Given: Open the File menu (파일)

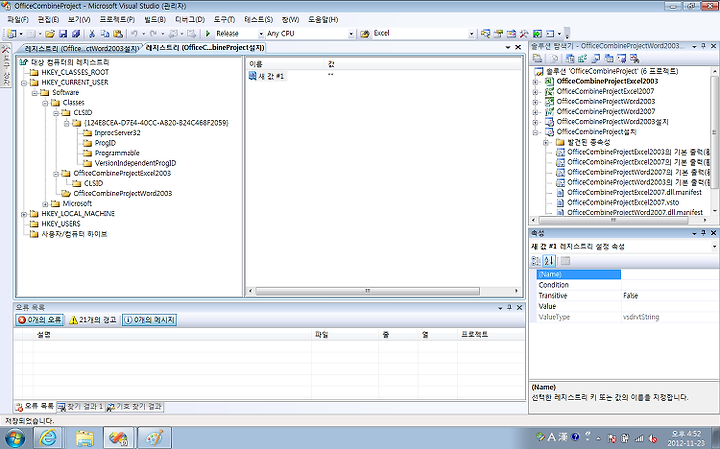Looking at the screenshot, I should pos(18,20).
